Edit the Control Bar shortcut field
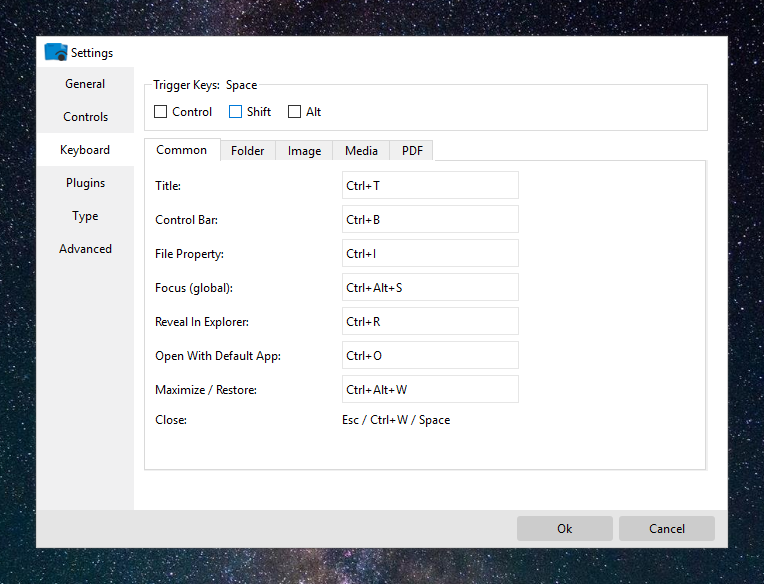Image resolution: width=764 pixels, height=584 pixels. coord(430,219)
